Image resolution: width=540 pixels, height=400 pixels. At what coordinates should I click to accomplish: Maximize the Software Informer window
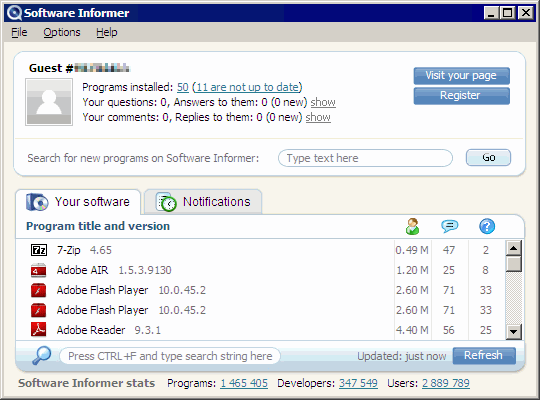(x=508, y=13)
